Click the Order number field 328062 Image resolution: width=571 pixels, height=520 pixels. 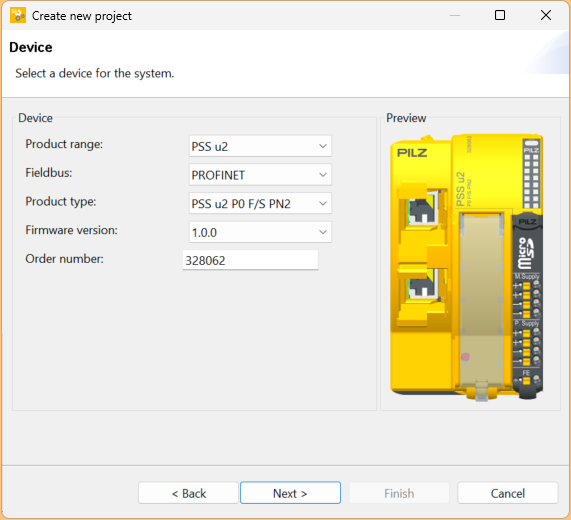click(250, 260)
